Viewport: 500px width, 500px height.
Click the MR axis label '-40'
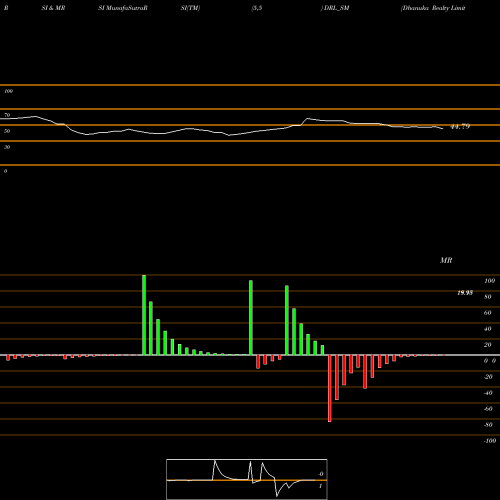(488, 393)
